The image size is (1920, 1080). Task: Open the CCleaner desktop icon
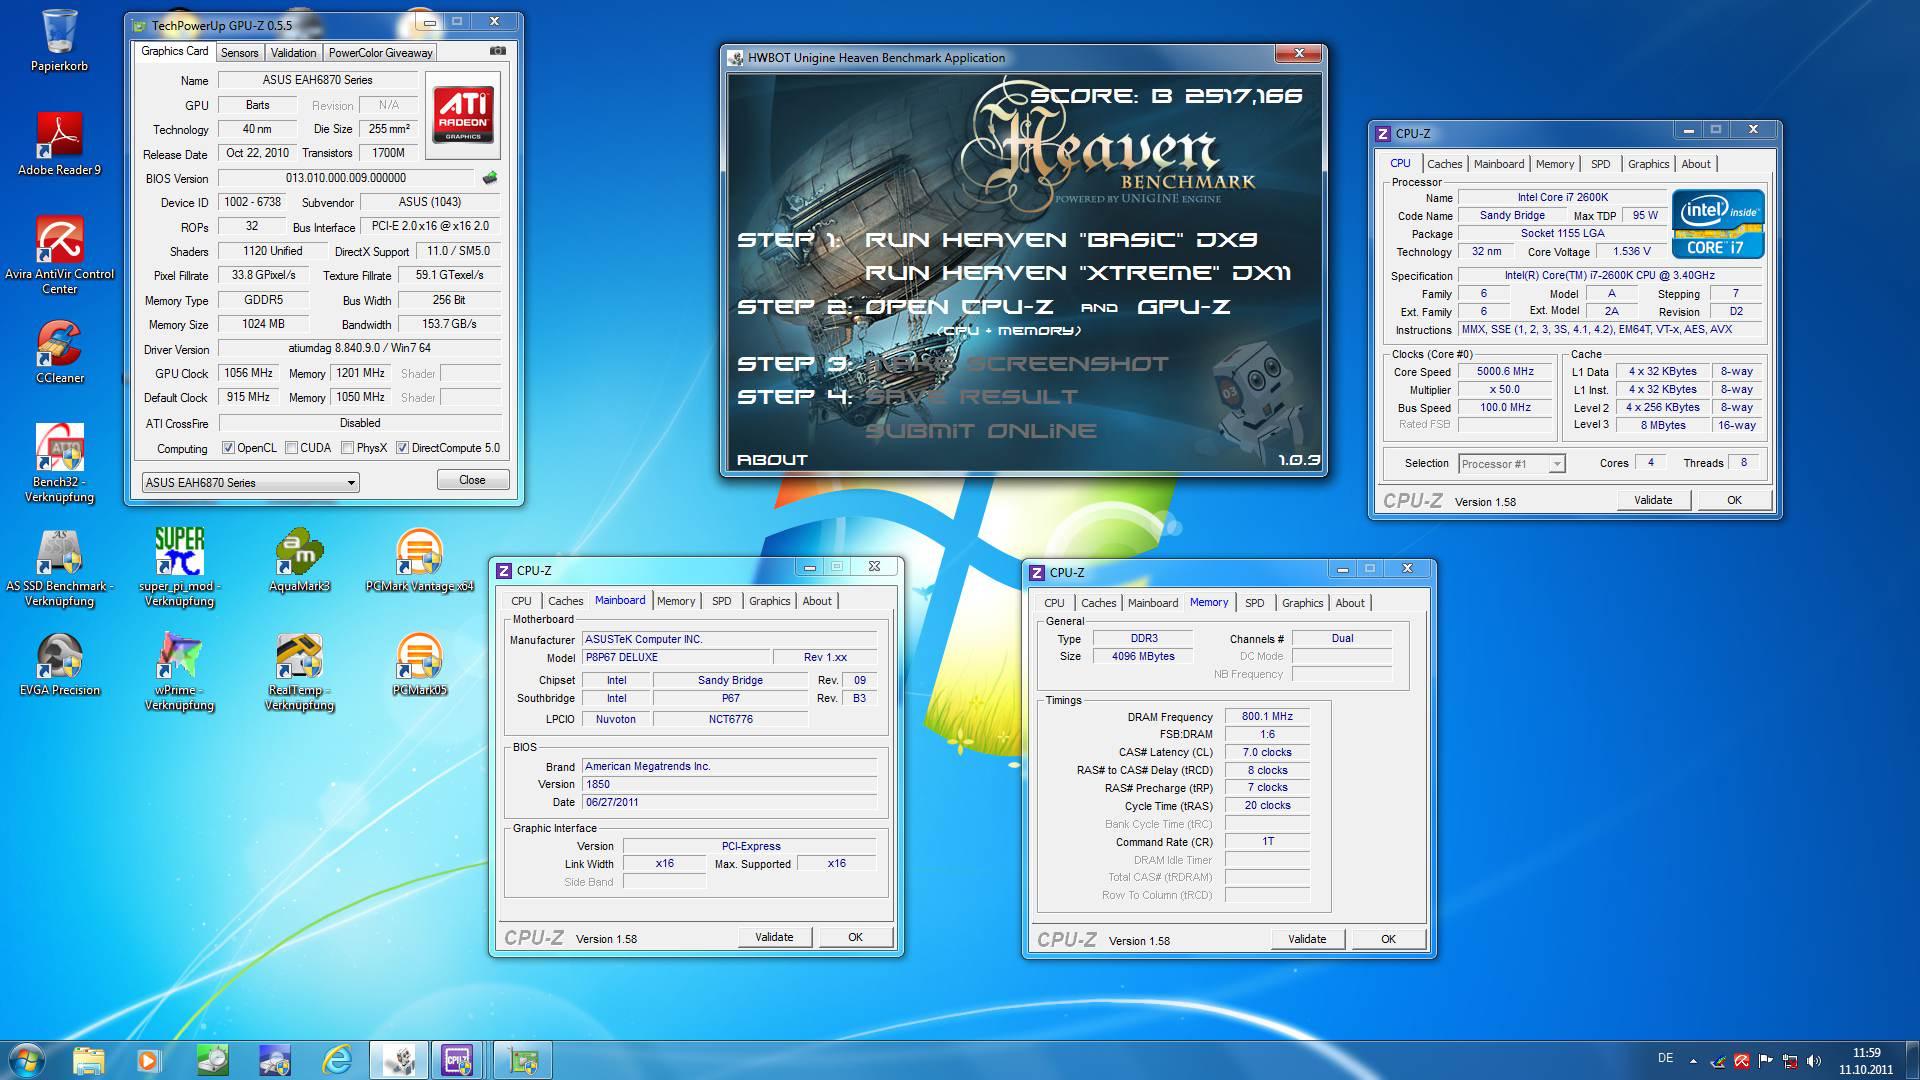(59, 352)
